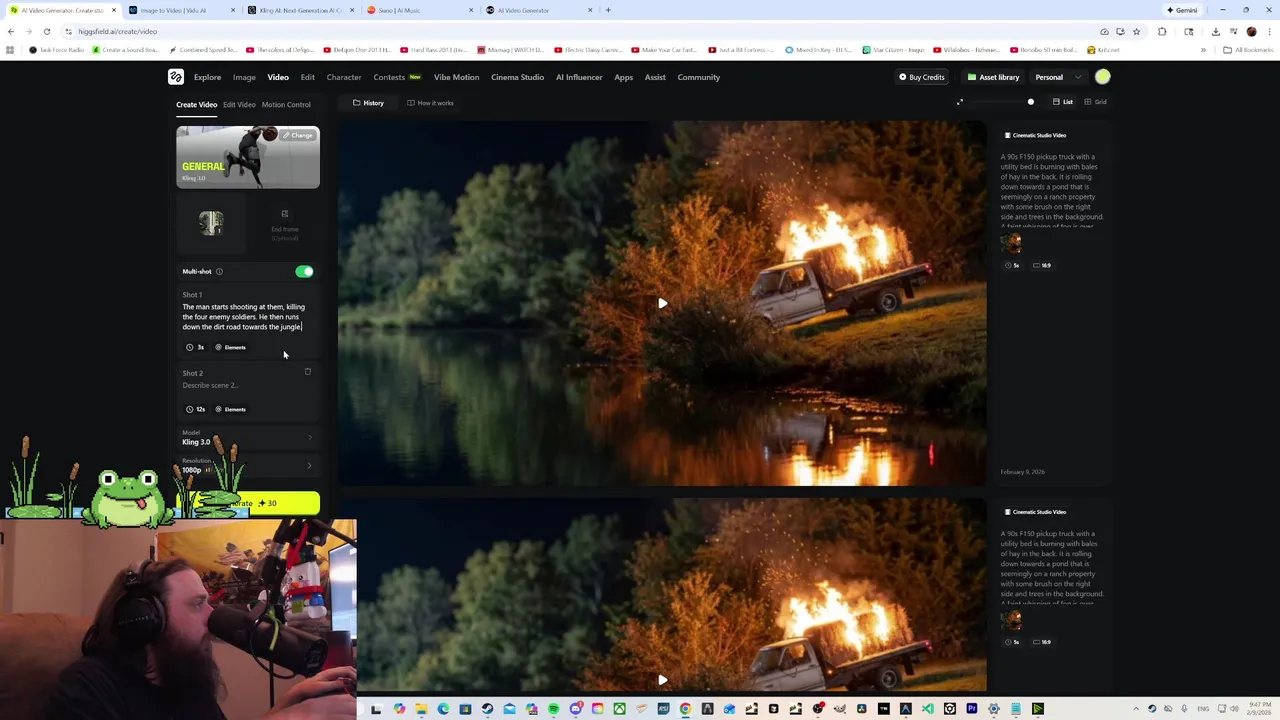
Task: Click the browser back arrow
Action: pyautogui.click(x=11, y=31)
